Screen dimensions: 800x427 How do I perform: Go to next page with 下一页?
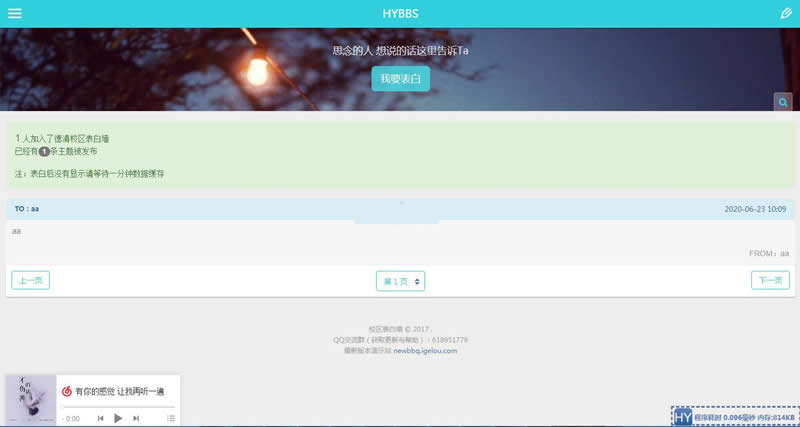770,281
